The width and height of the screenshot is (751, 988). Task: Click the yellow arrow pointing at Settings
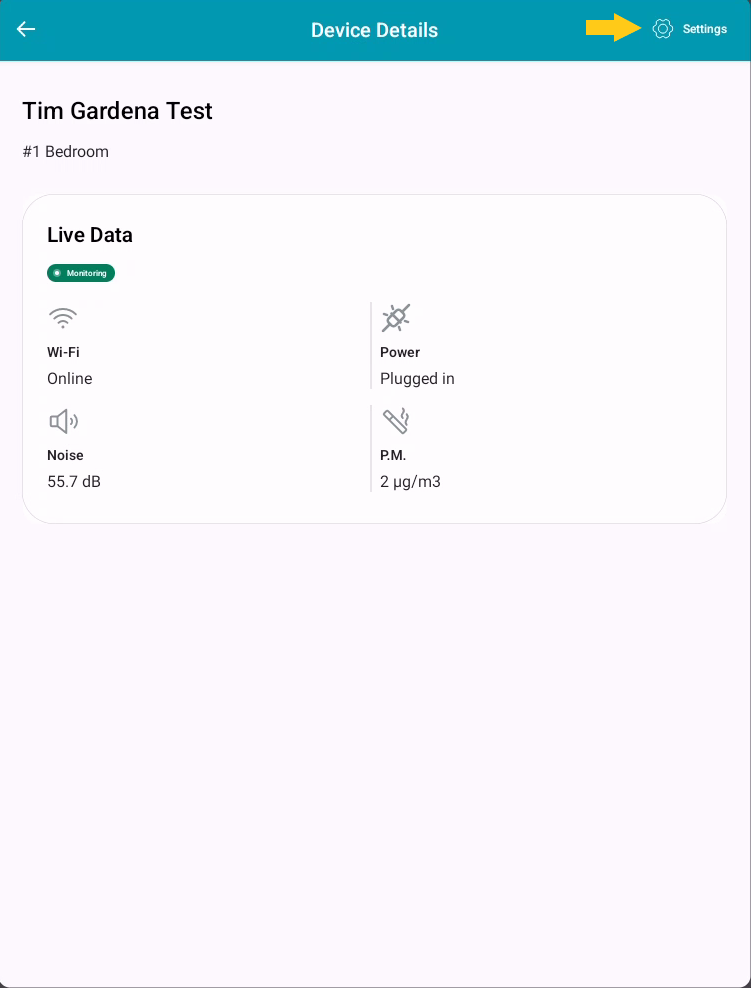612,28
